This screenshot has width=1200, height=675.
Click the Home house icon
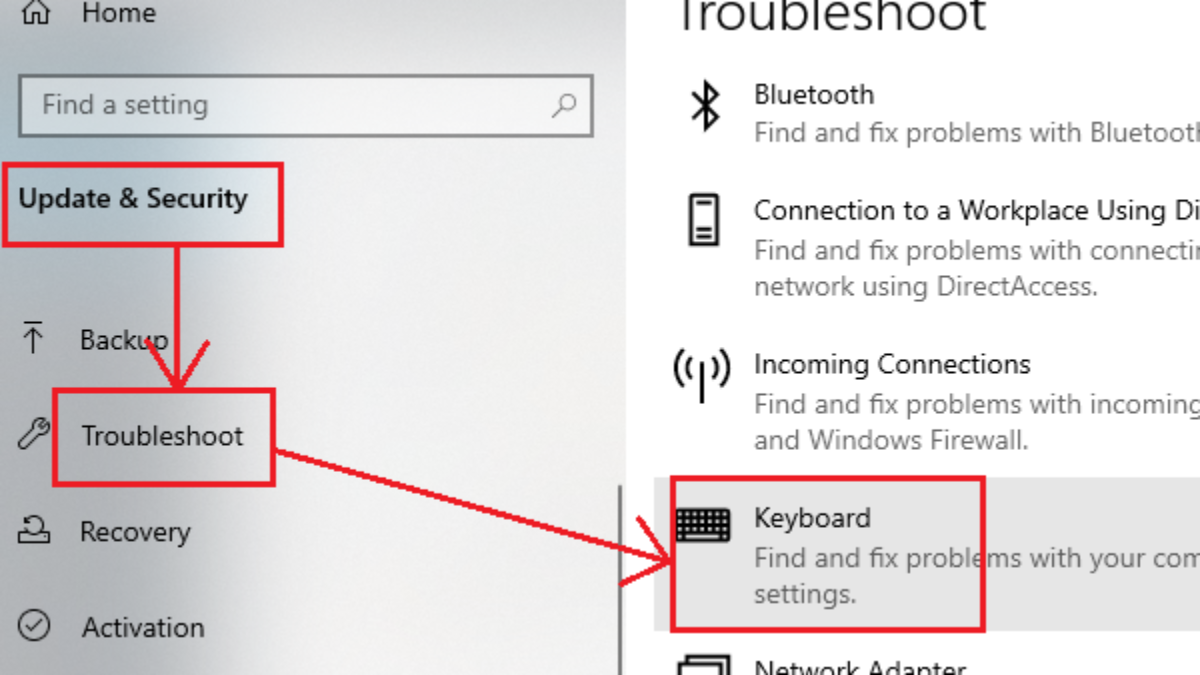tap(35, 14)
